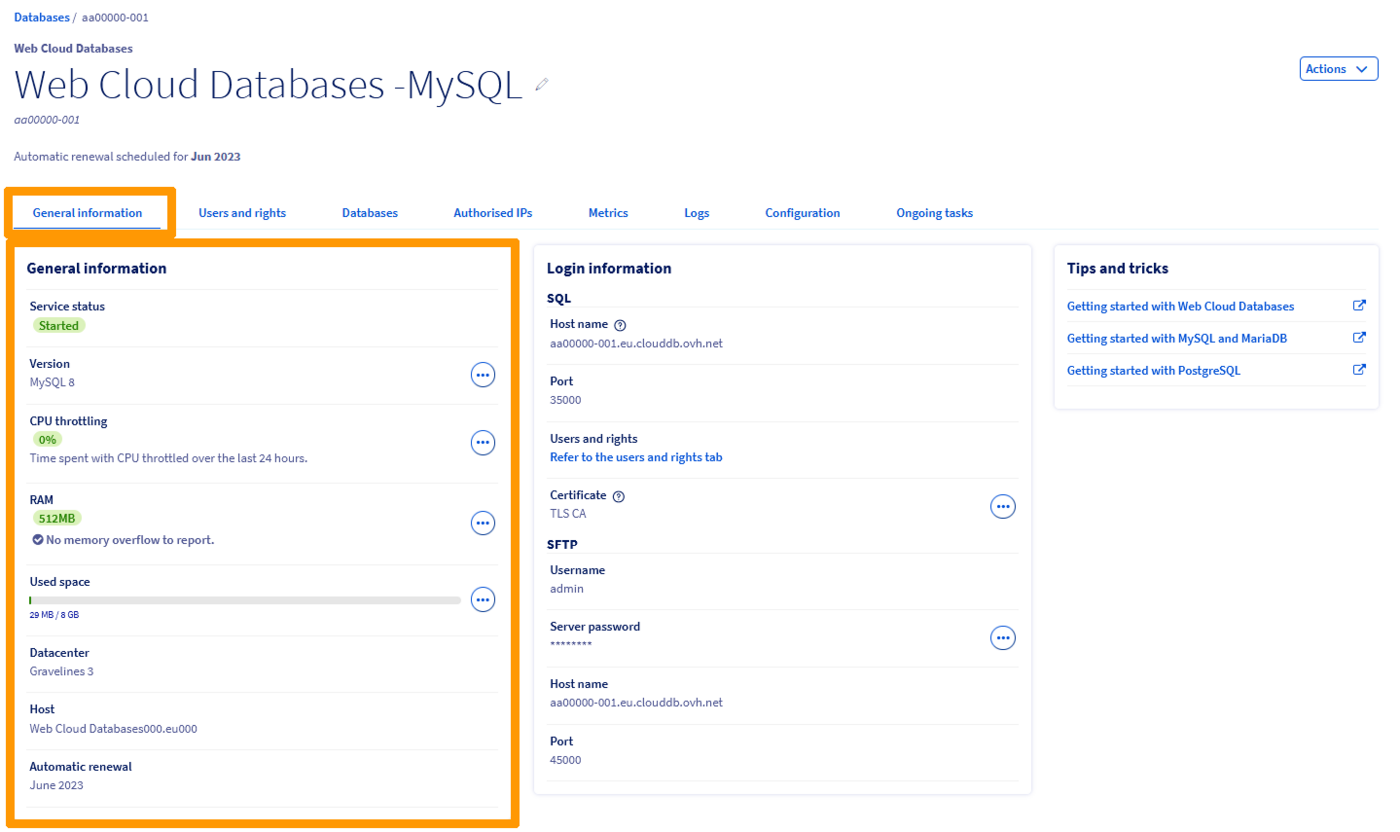Open the CPU throttling ellipsis menu
Screen dimensions: 1400x832
coord(483,442)
